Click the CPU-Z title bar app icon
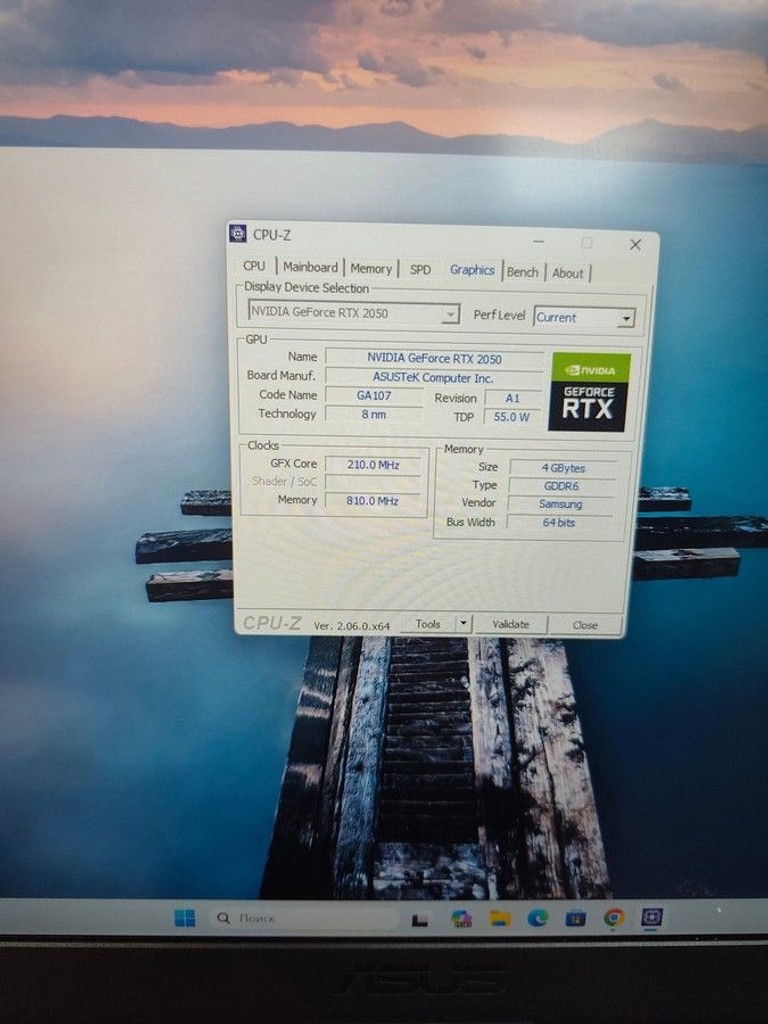Image resolution: width=768 pixels, height=1024 pixels. (238, 233)
